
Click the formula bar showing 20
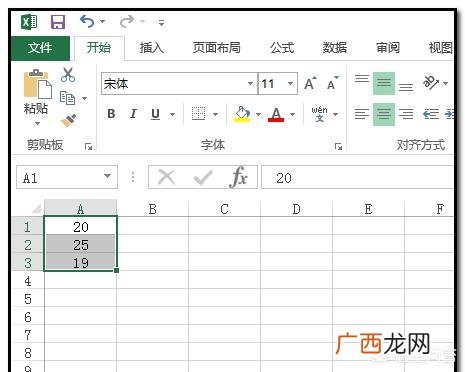pyautogui.click(x=358, y=177)
